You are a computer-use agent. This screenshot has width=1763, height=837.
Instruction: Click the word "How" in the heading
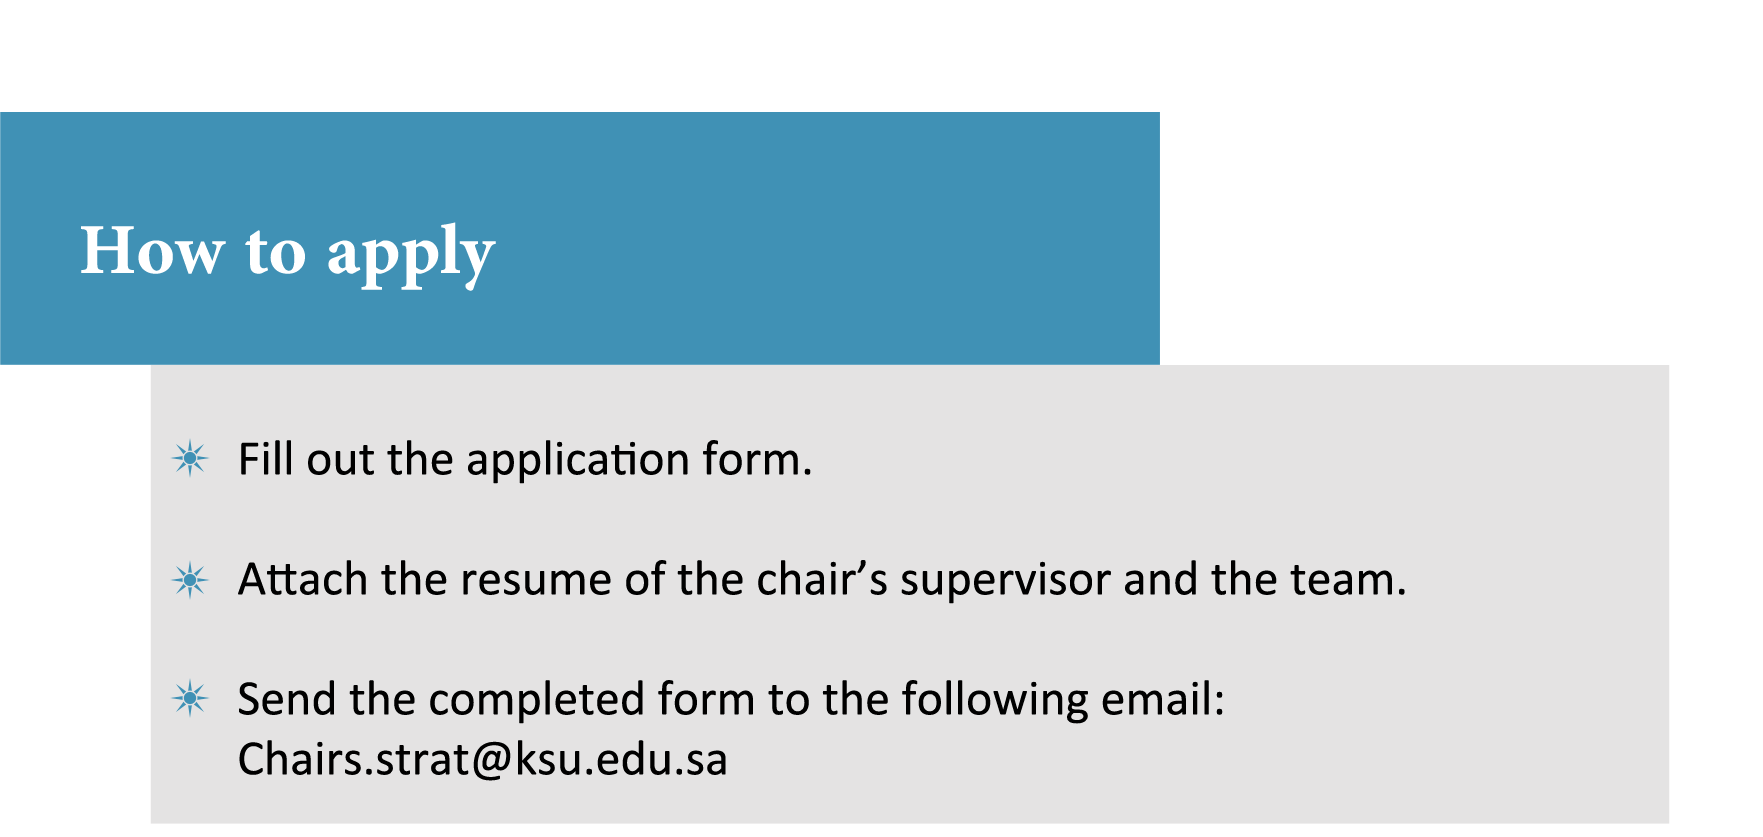click(x=152, y=250)
